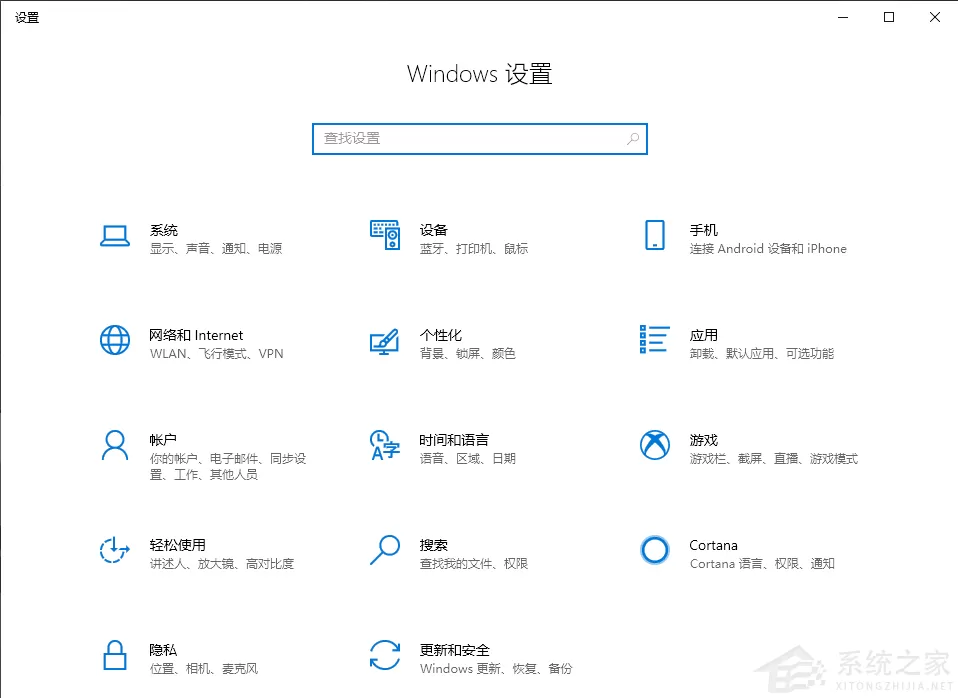Click the magnifier icon in the search box

[x=633, y=139]
